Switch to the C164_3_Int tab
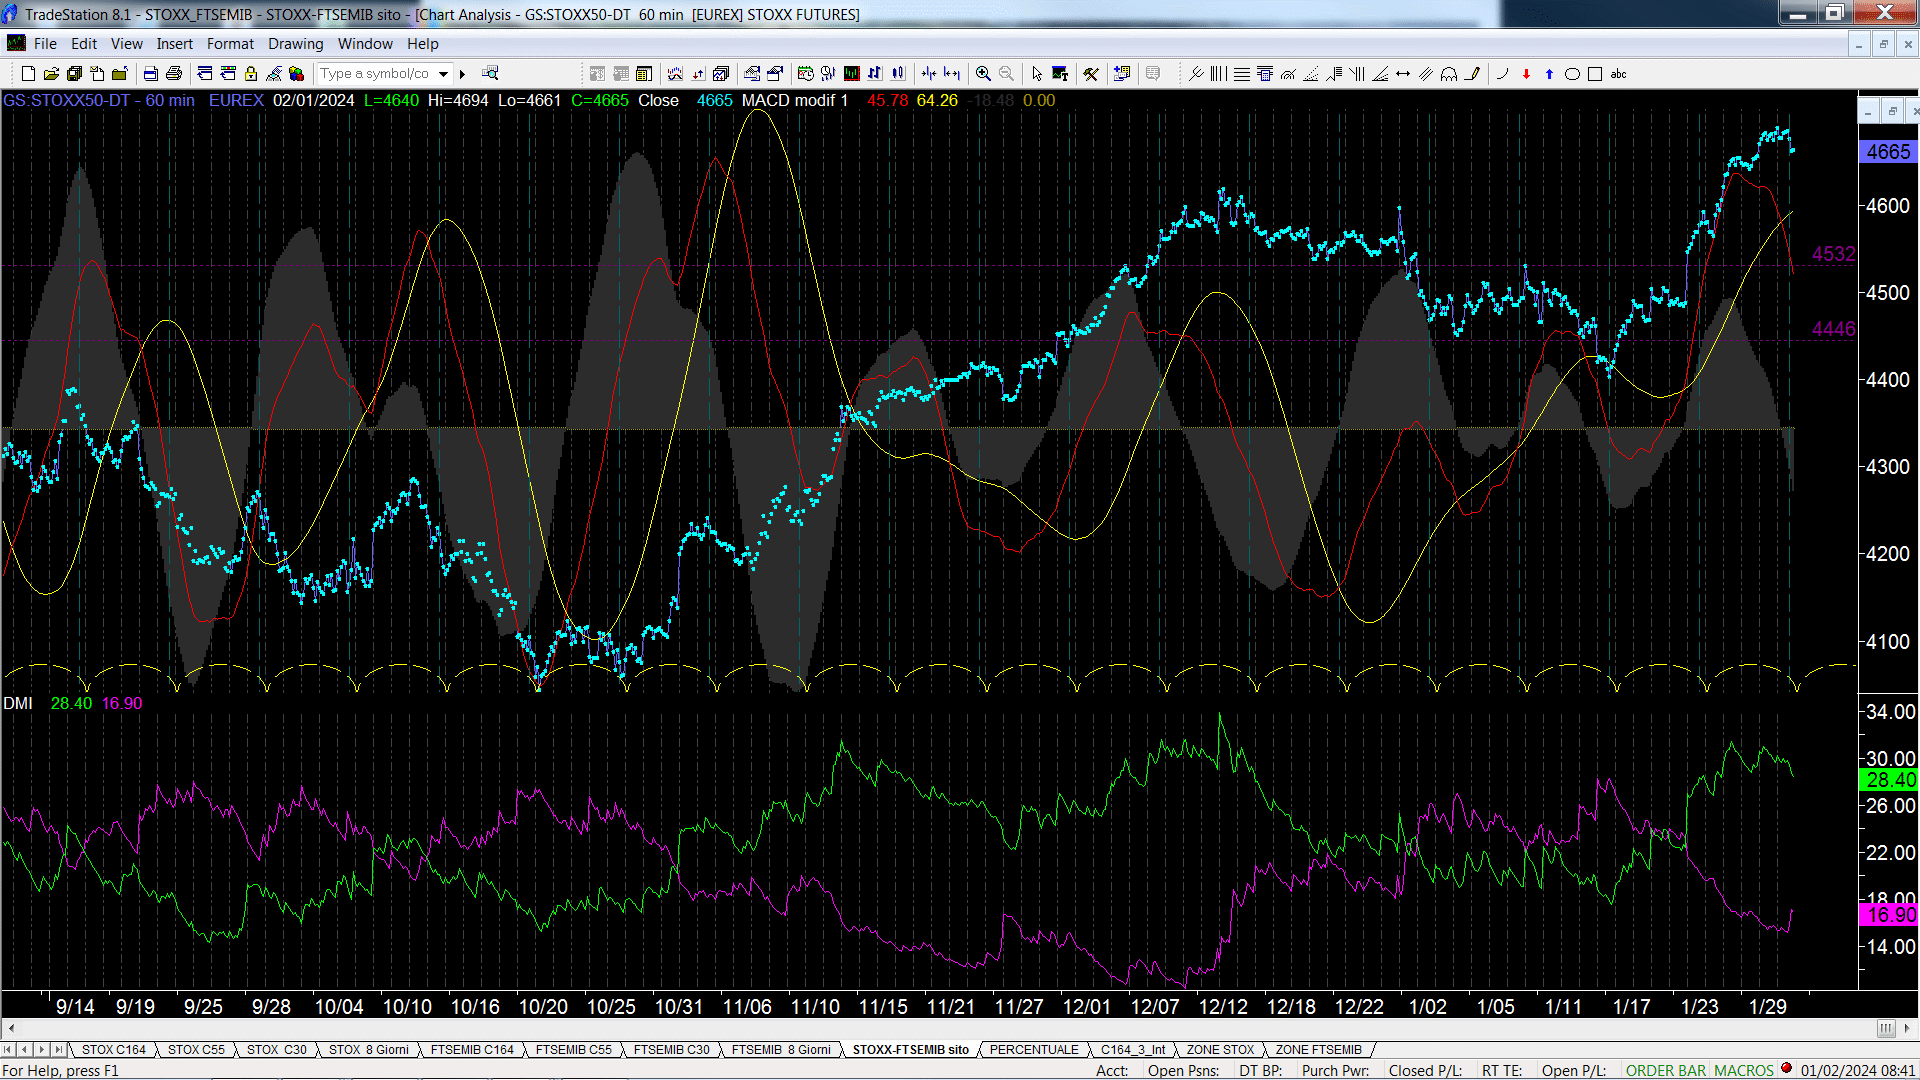Screen dimensions: 1920x1080 pyautogui.click(x=1133, y=1050)
